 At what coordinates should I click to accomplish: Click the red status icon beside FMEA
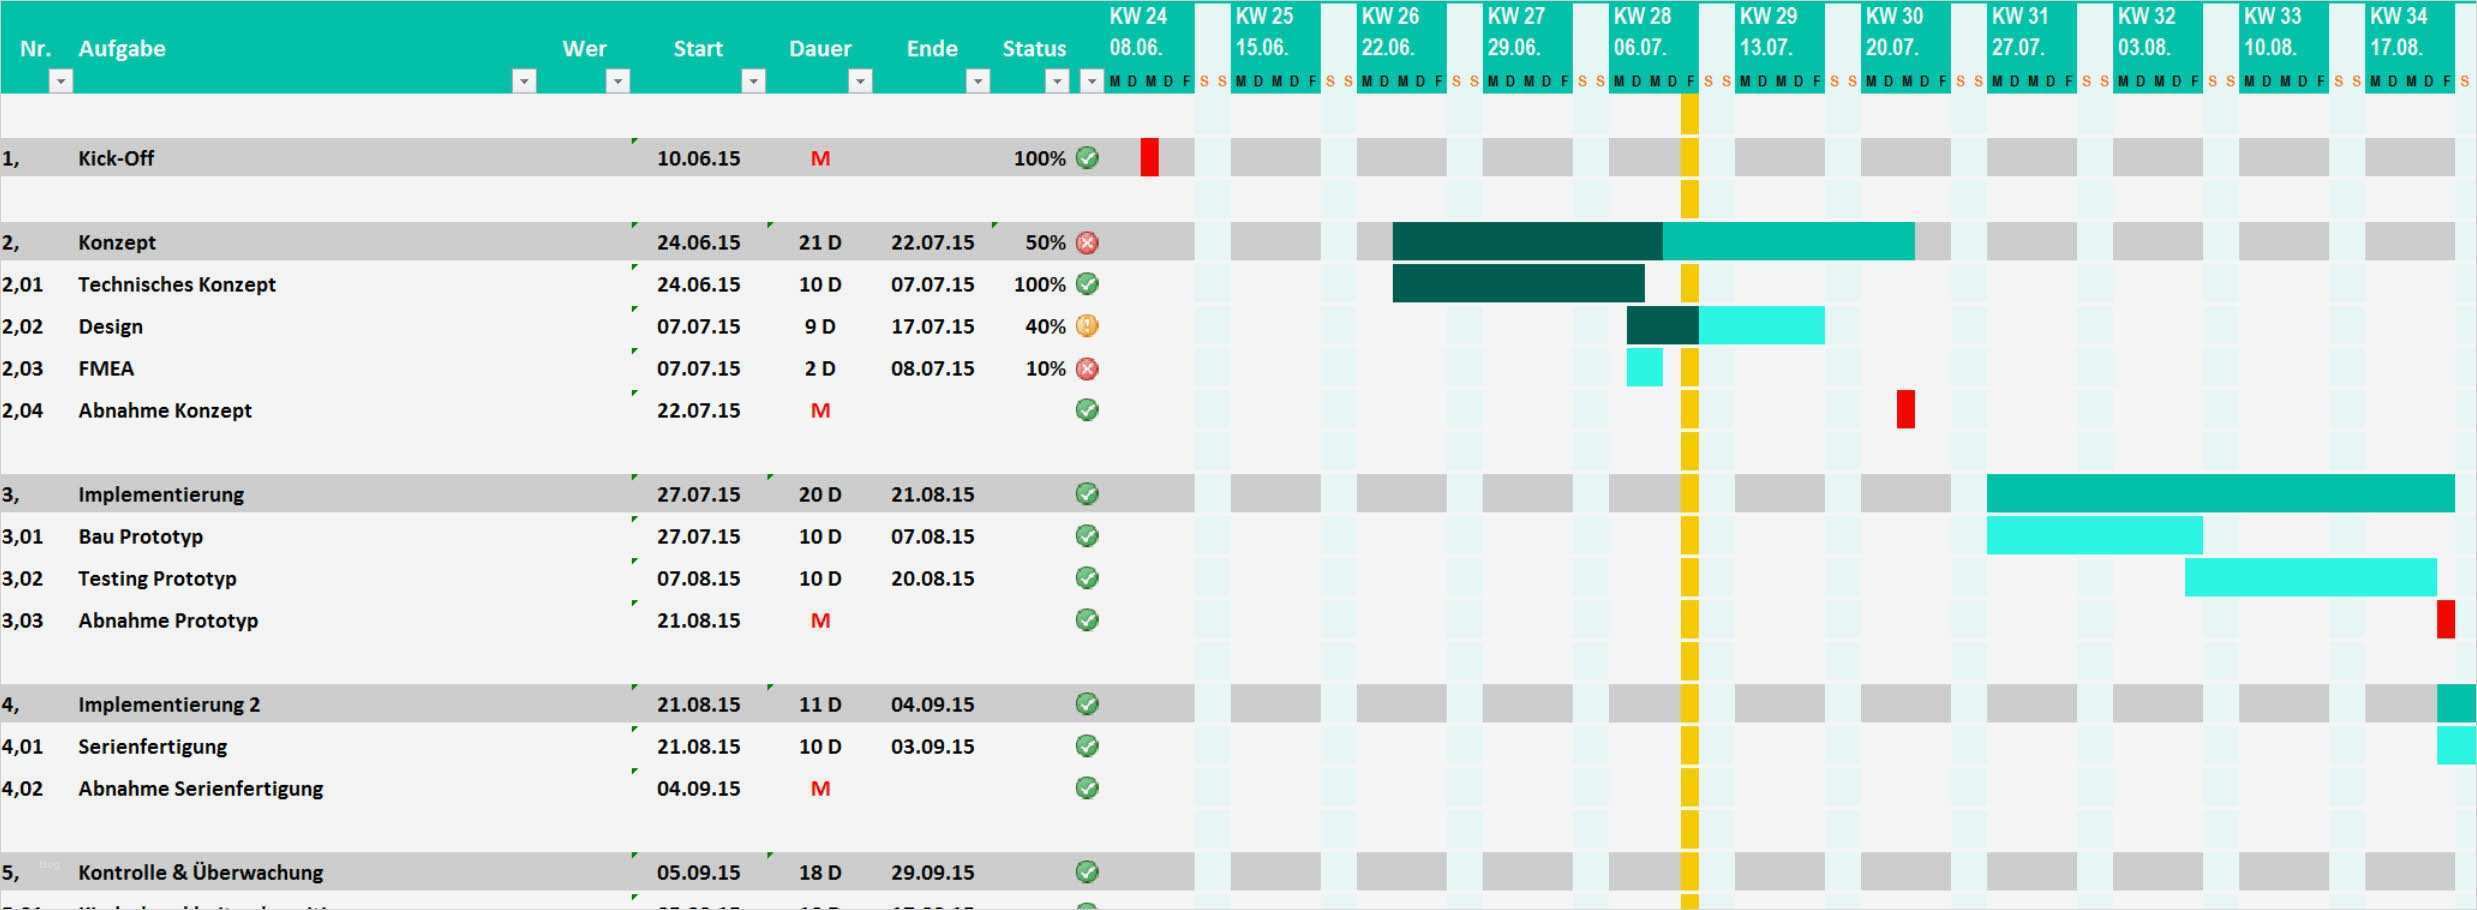[1087, 368]
